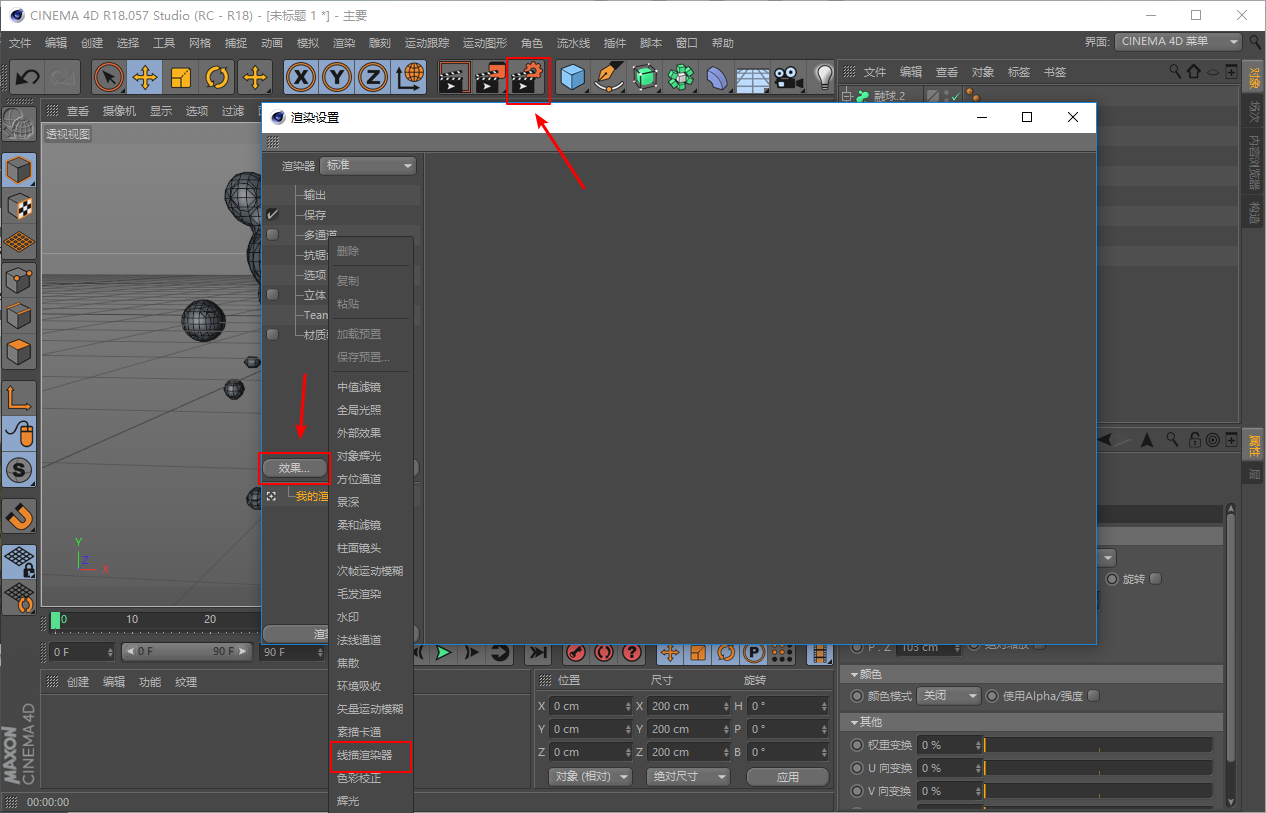This screenshot has width=1266, height=813.
Task: Click the blue bend deformer icon
Action: pos(717,77)
